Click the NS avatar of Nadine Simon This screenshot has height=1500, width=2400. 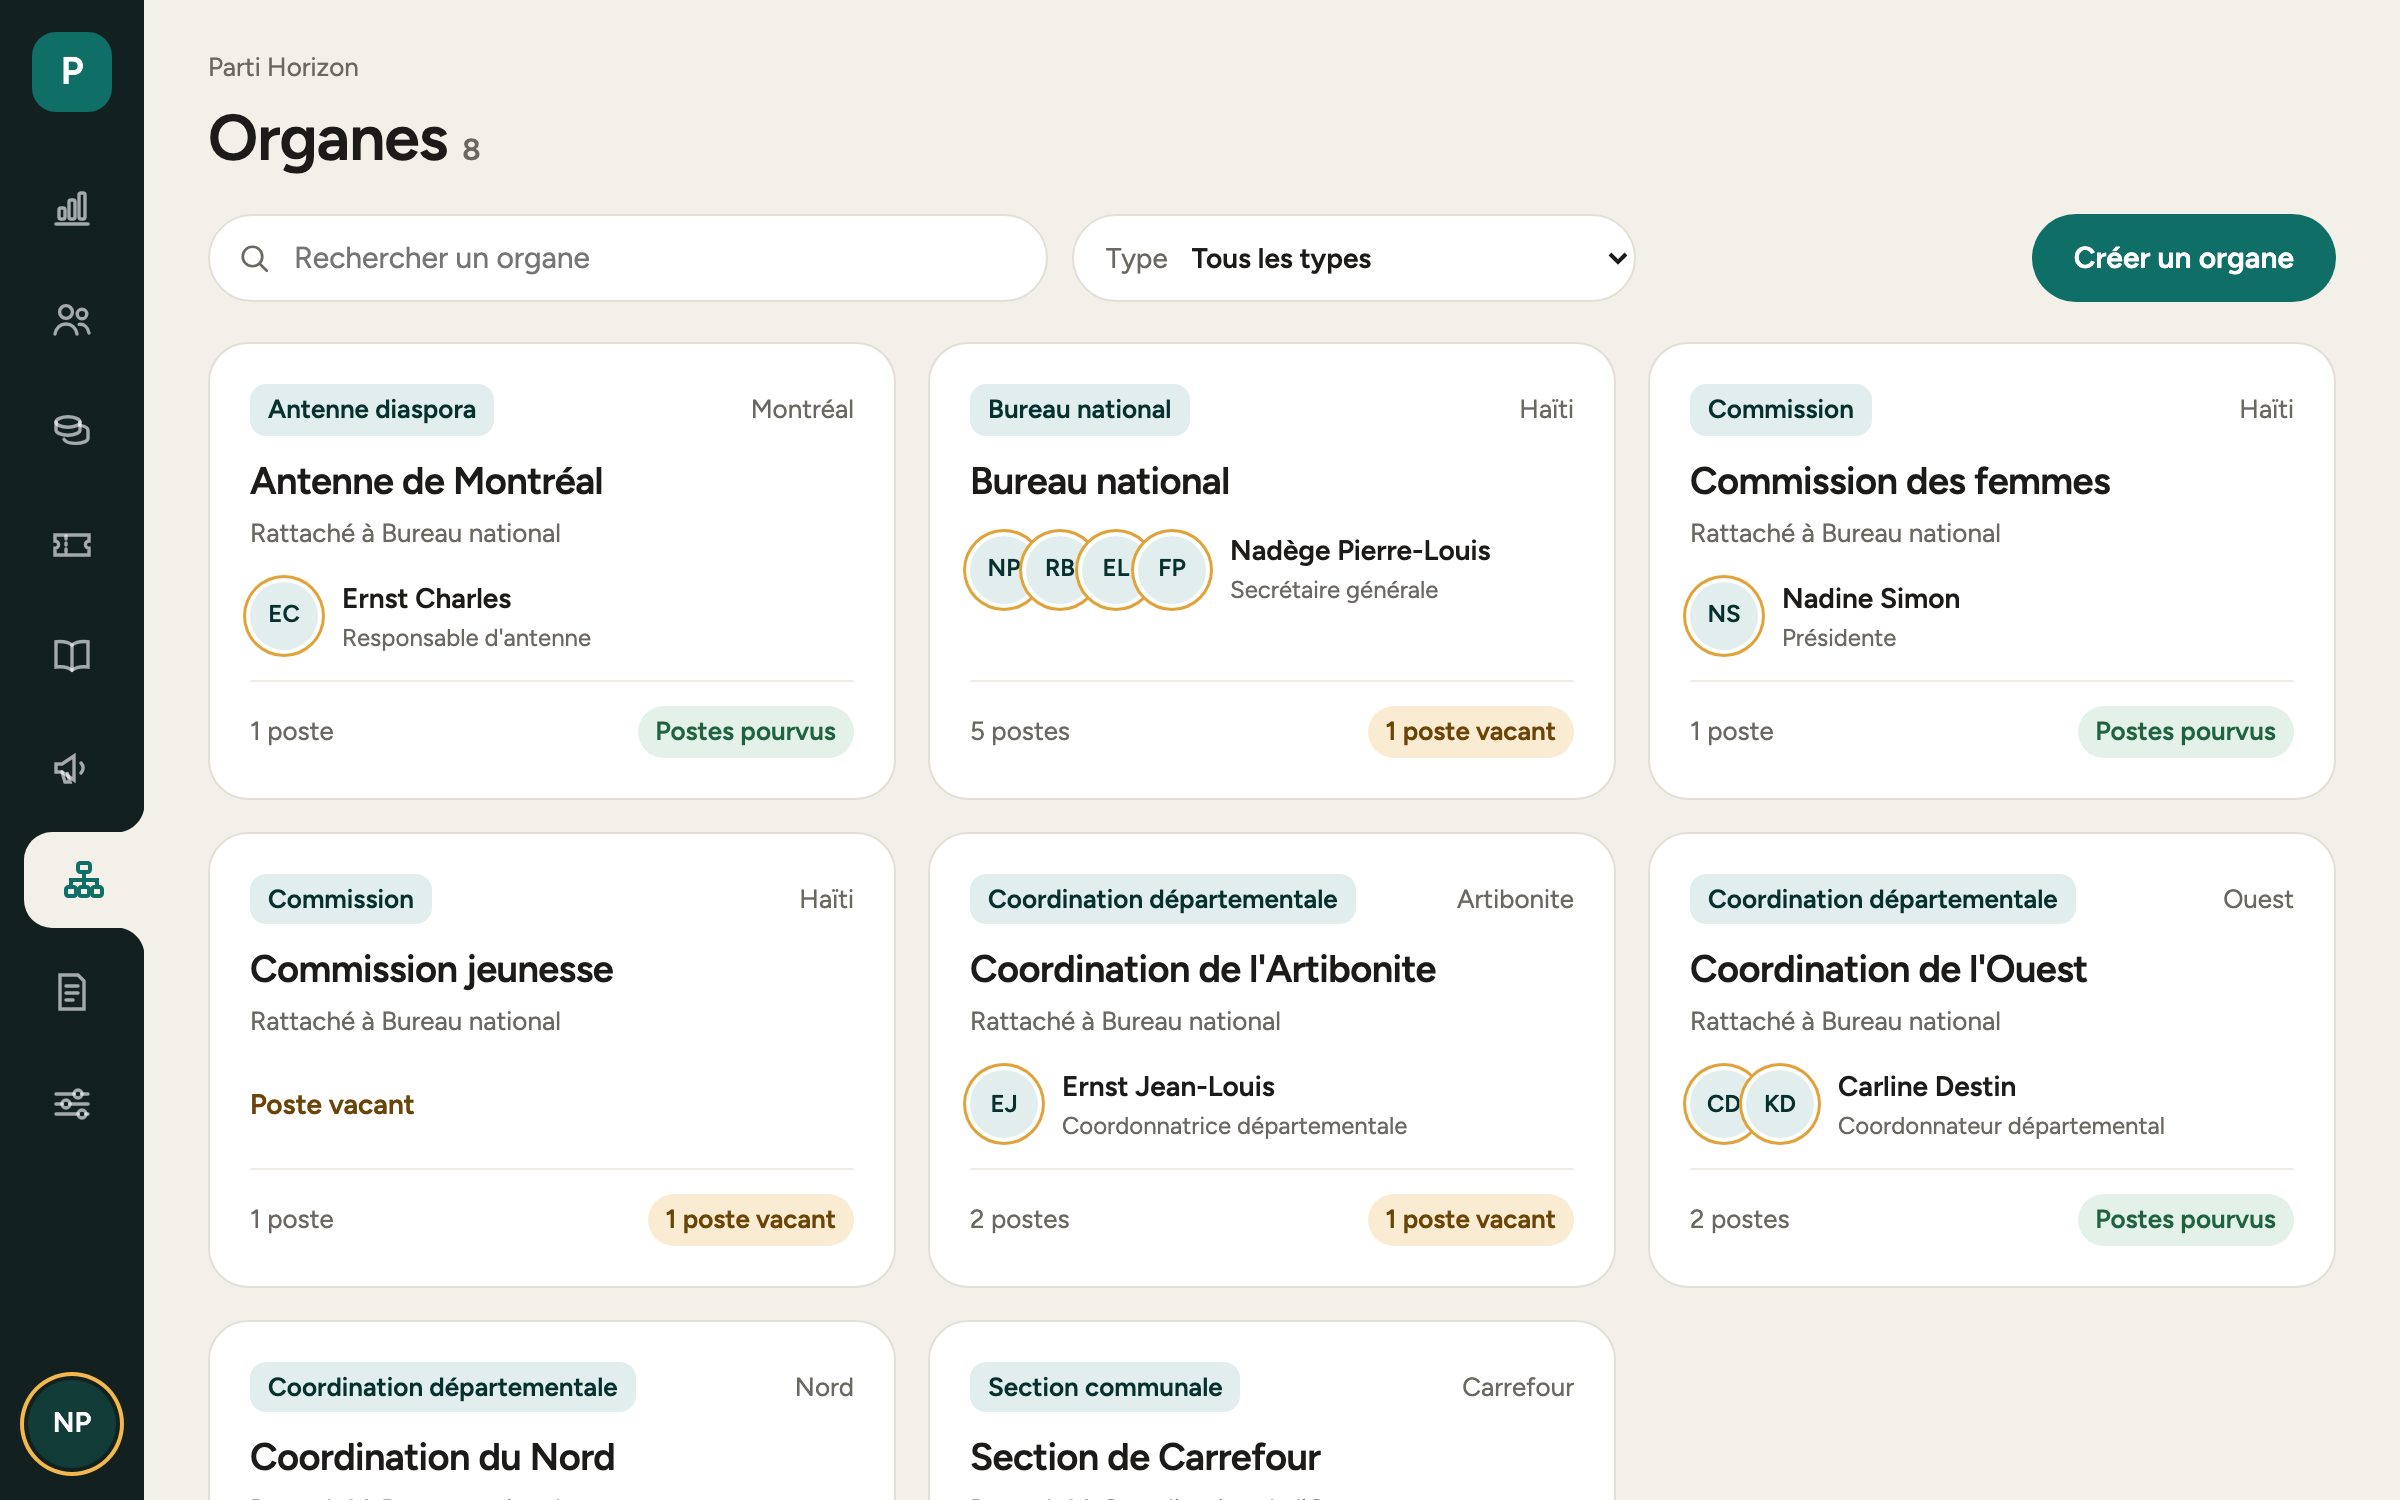(1724, 615)
